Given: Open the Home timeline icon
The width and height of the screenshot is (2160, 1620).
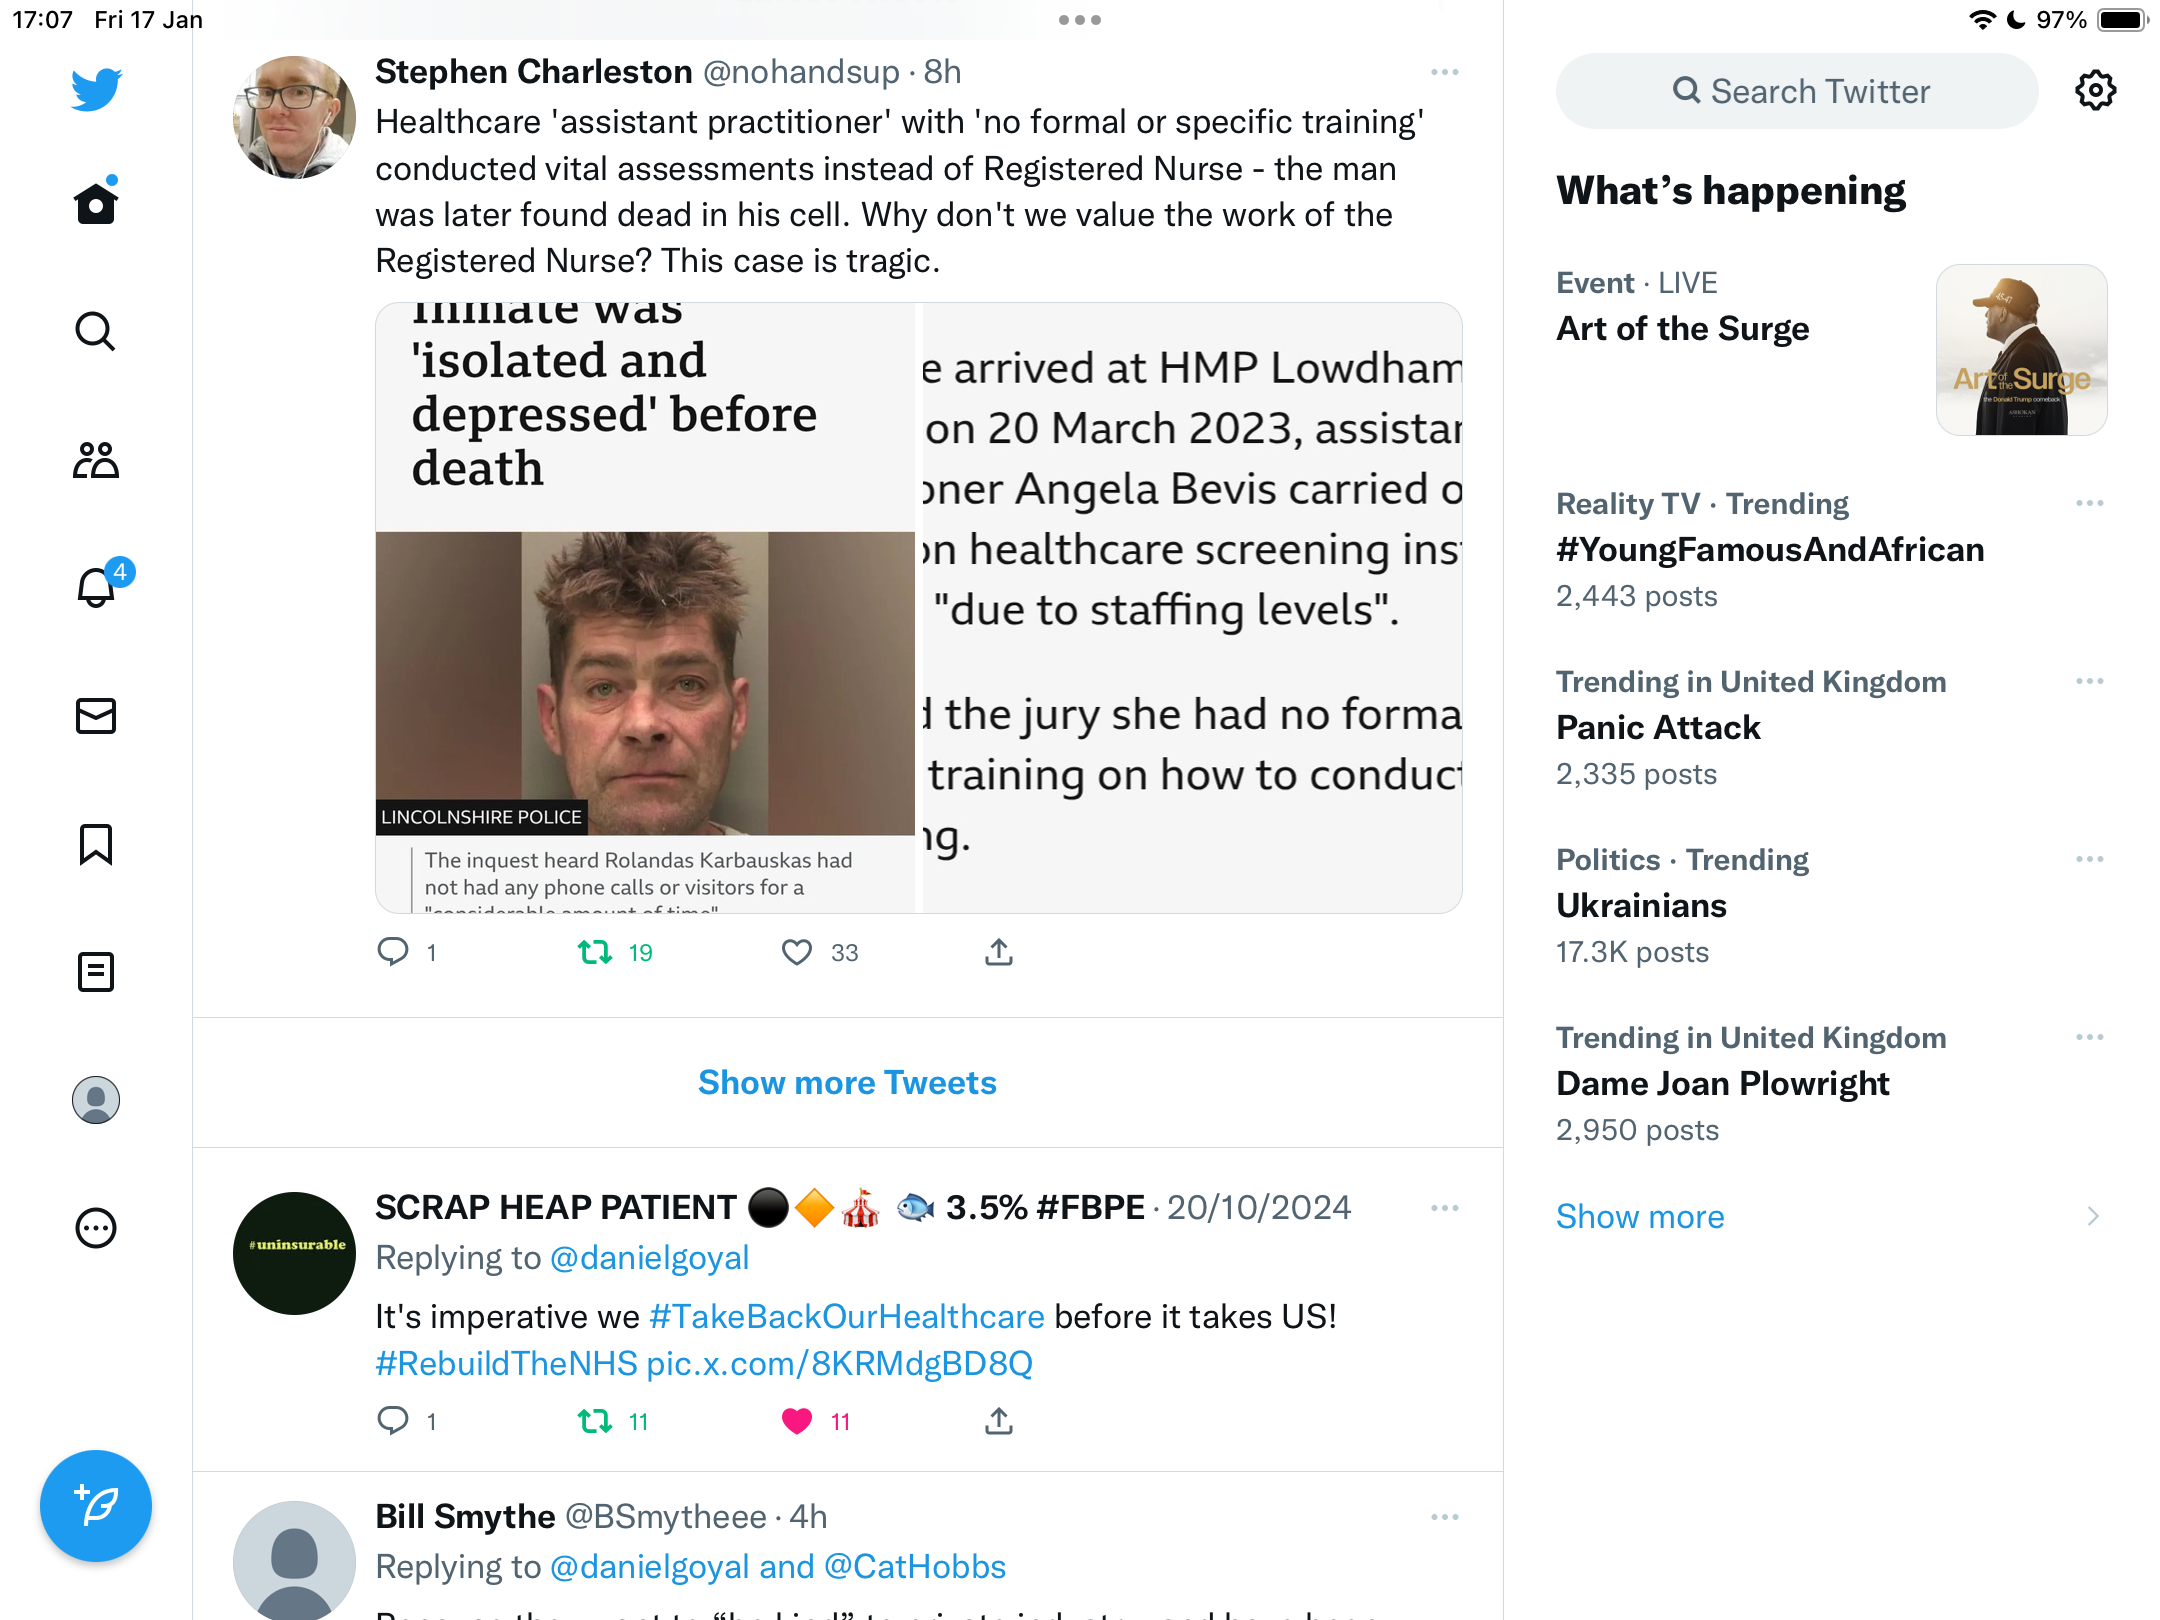Looking at the screenshot, I should click(96, 203).
